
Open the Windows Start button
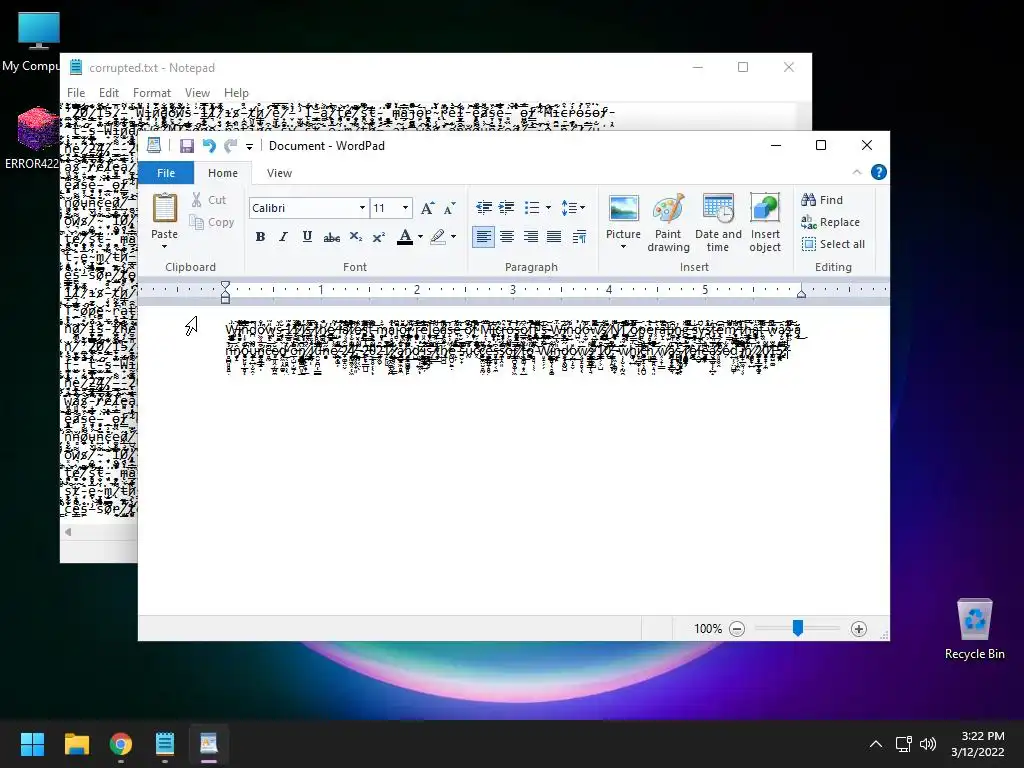(x=32, y=744)
